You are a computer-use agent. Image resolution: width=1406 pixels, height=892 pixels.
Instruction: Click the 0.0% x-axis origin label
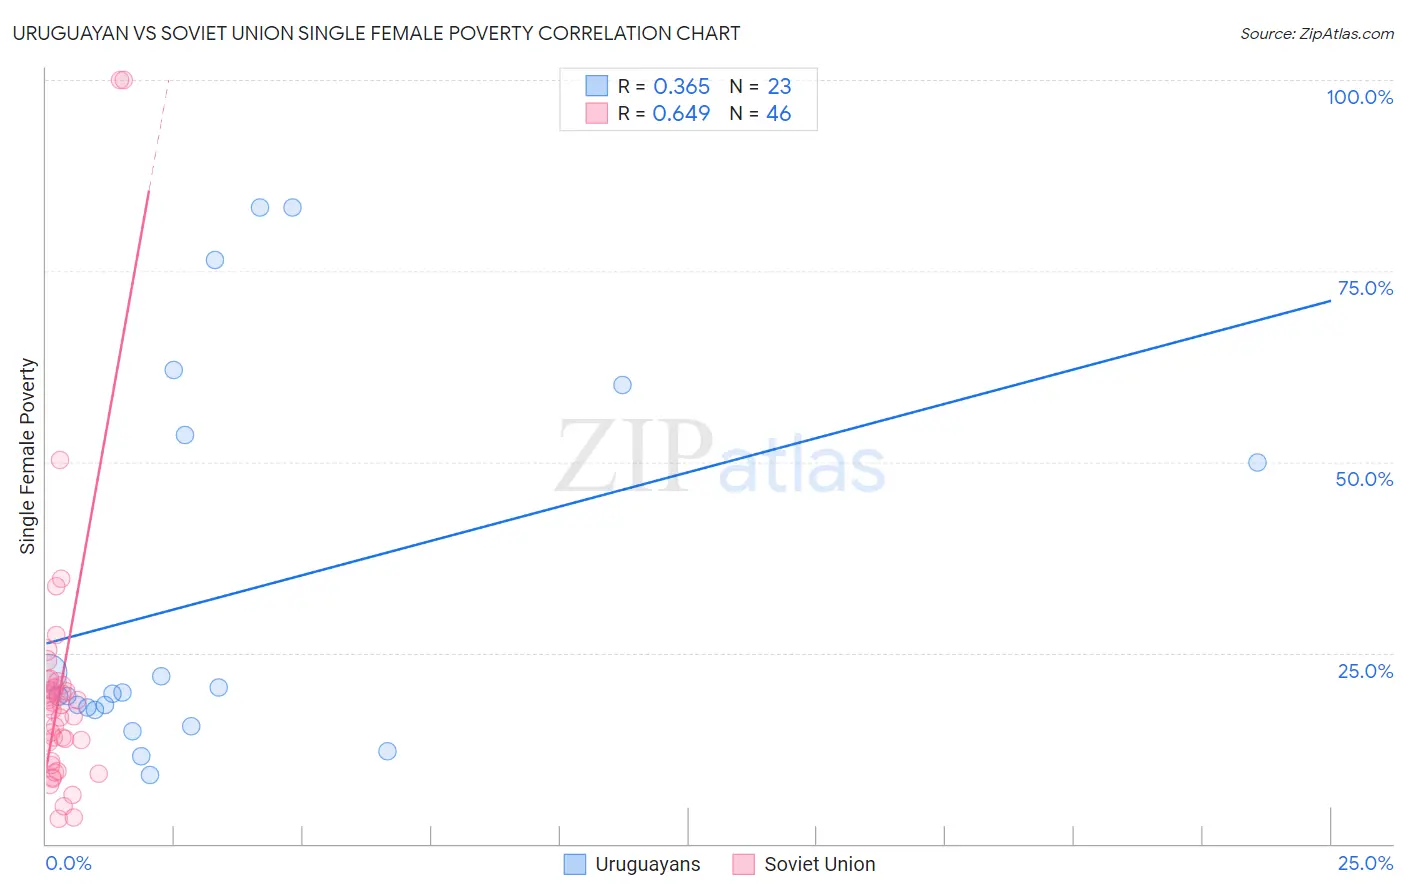68,863
